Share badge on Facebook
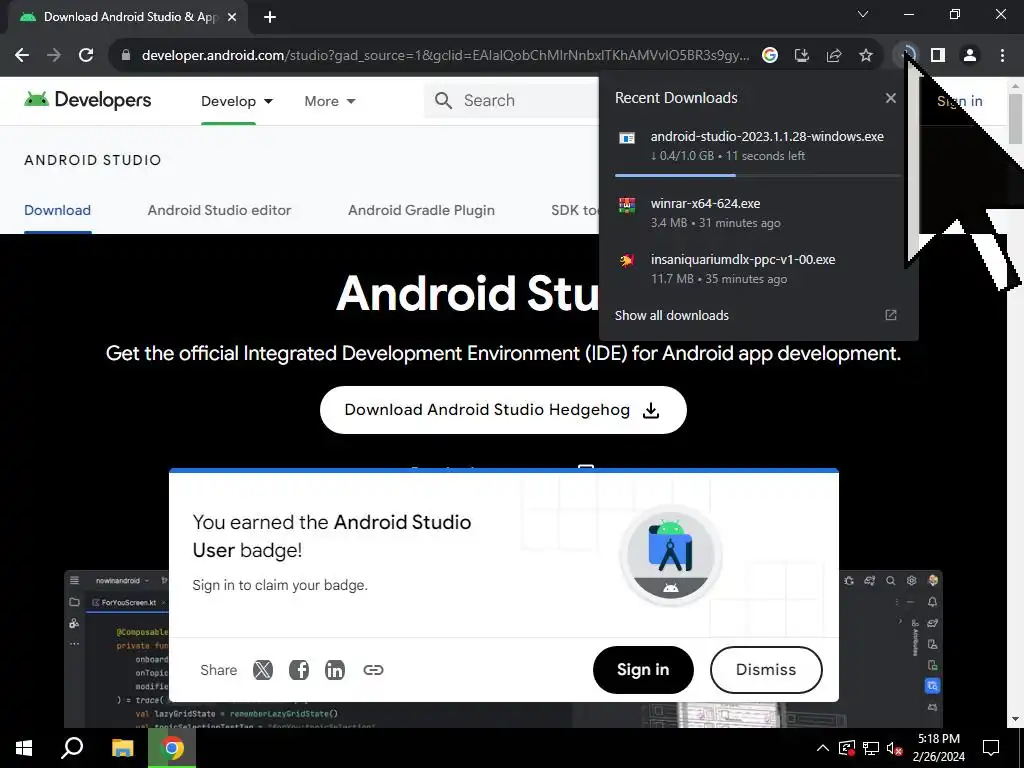The width and height of the screenshot is (1024, 768). [298, 670]
